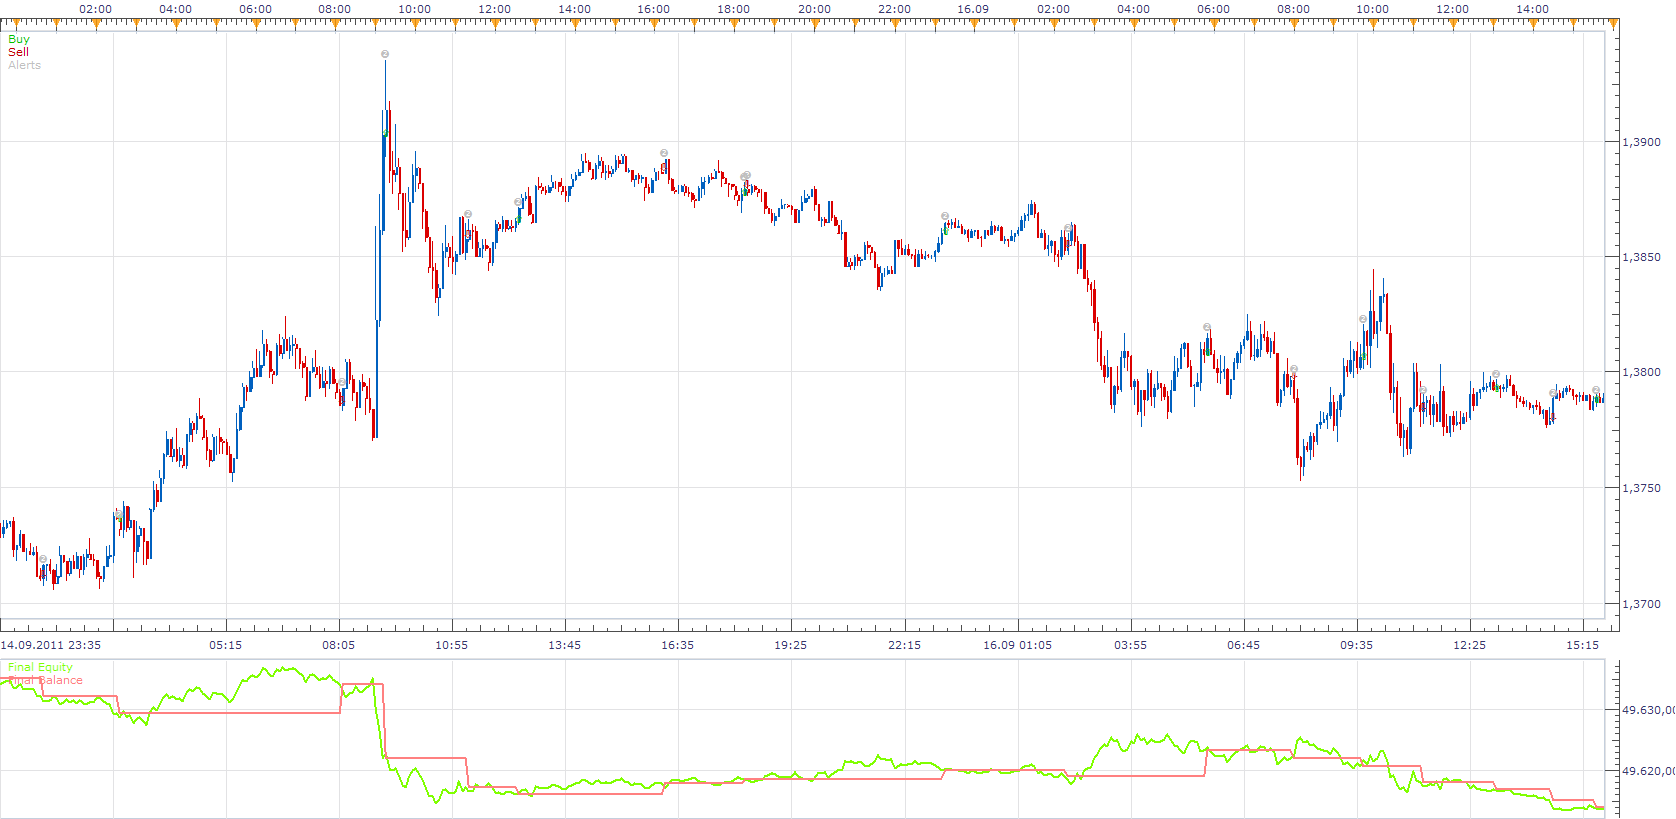Viewport: 1676px width, 819px height.
Task: Click the orange timeline marker under 16:00
Action: [655, 25]
